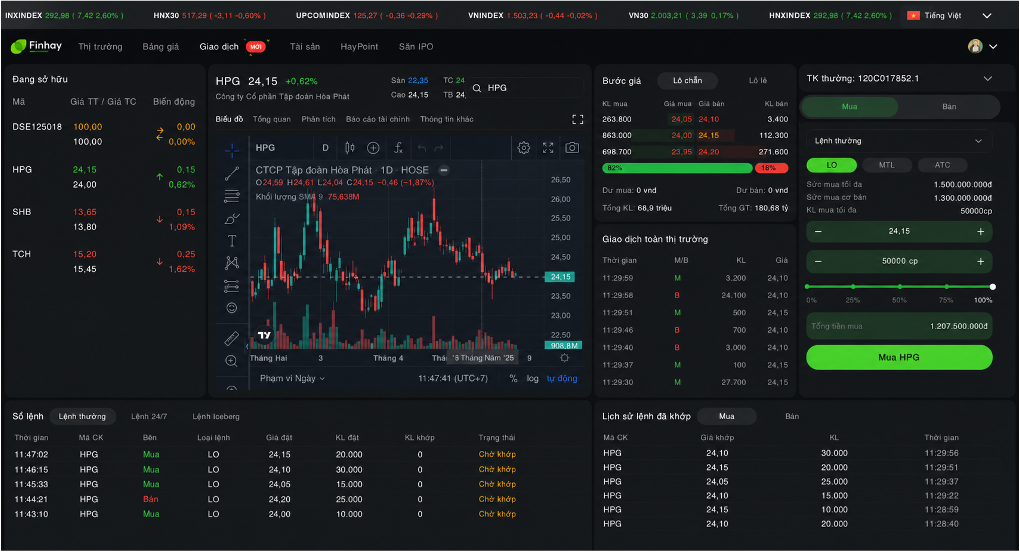Open the time axis settings gear
The image size is (1020, 552).
pos(565,358)
